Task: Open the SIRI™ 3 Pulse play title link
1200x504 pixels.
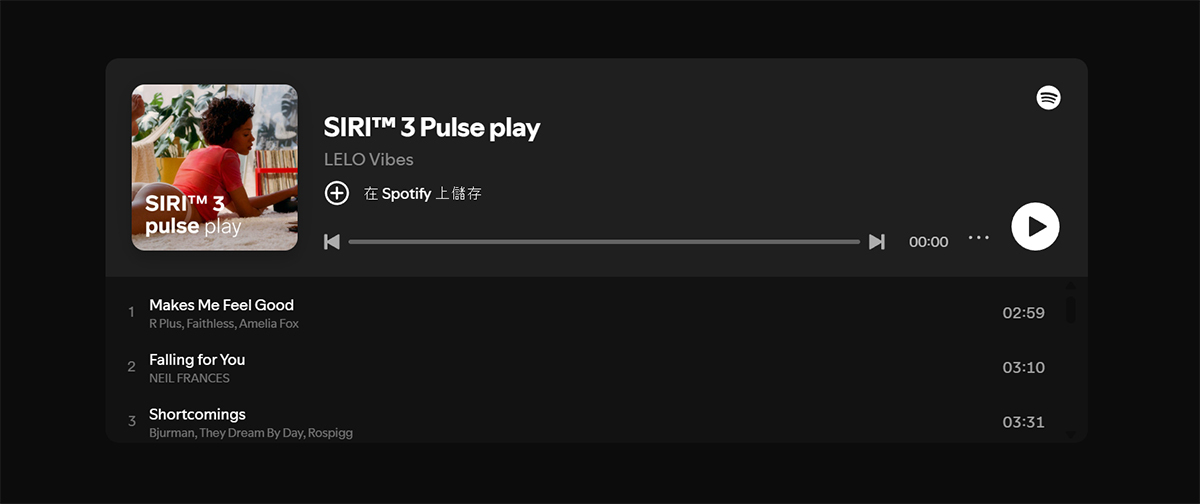Action: click(x=432, y=128)
